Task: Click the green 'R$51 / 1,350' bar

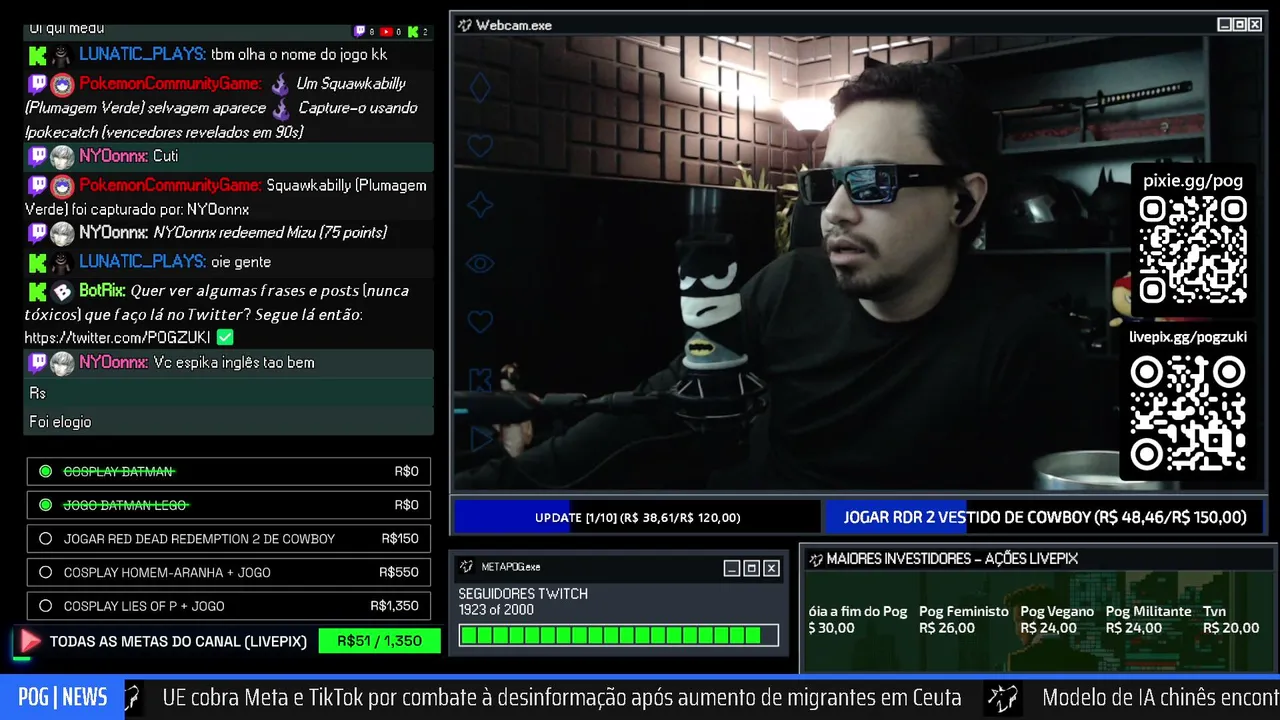Action: tap(380, 641)
